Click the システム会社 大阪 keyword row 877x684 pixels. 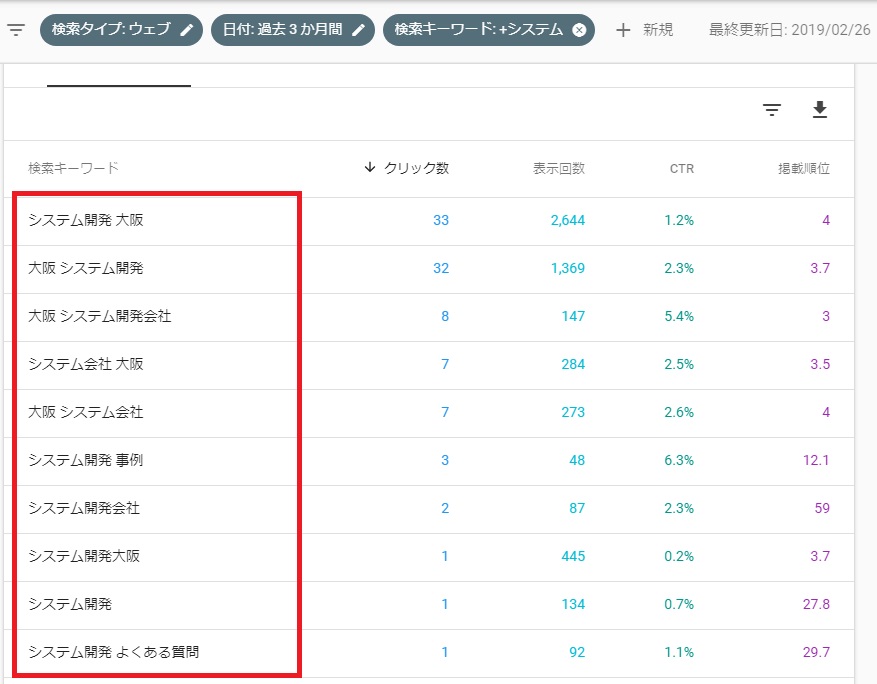click(86, 364)
